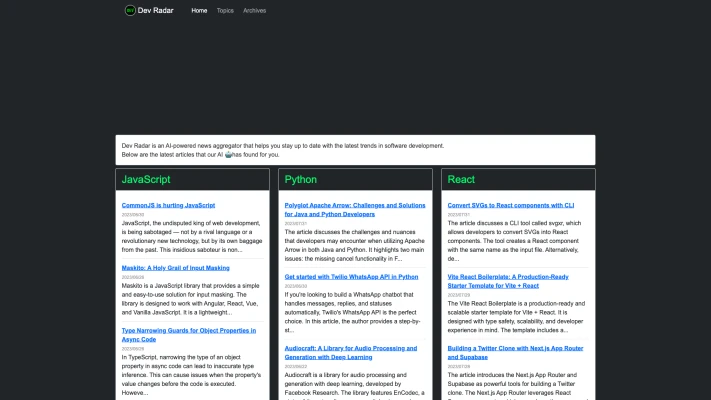Click summary starting 'The article discusses a CLI tool'
Image resolution: width=711 pixels, height=400 pixels.
tap(514, 241)
